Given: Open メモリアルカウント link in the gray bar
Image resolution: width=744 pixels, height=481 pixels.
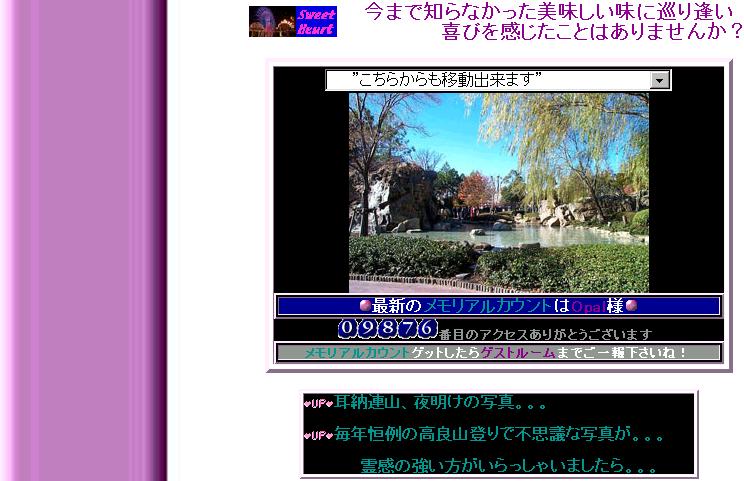Looking at the screenshot, I should [x=356, y=353].
